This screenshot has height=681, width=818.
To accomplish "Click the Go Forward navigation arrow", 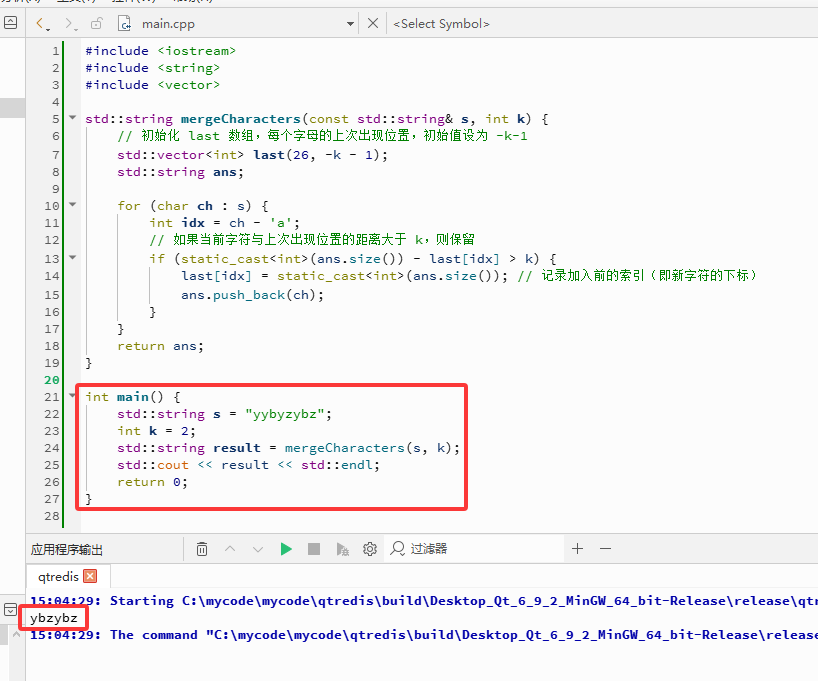I will 70,23.
